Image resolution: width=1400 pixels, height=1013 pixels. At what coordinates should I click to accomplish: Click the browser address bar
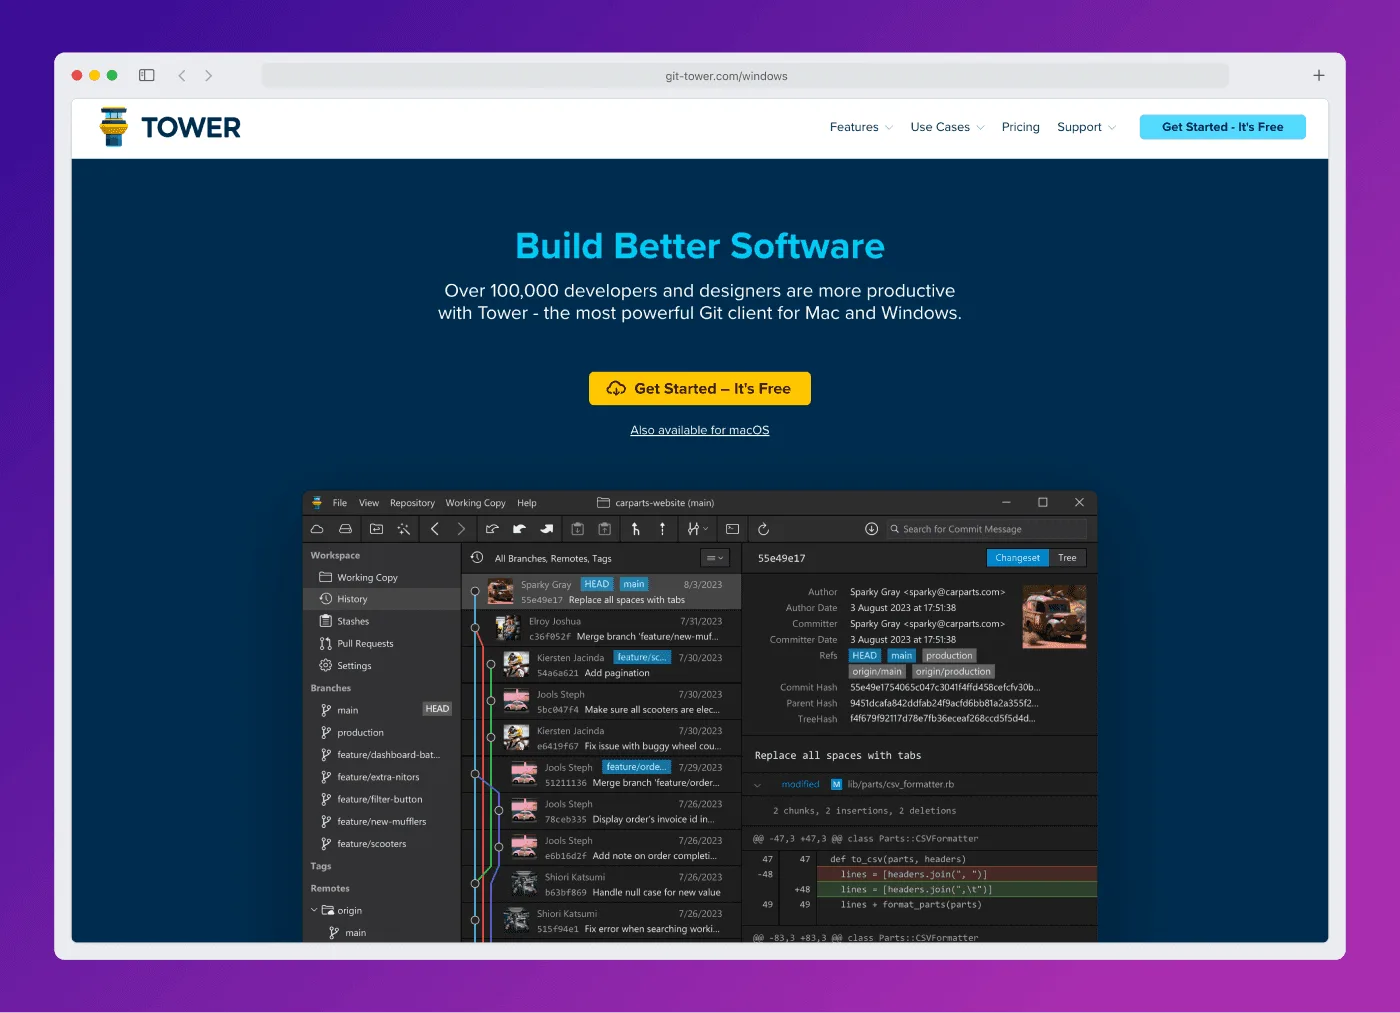[x=745, y=76]
